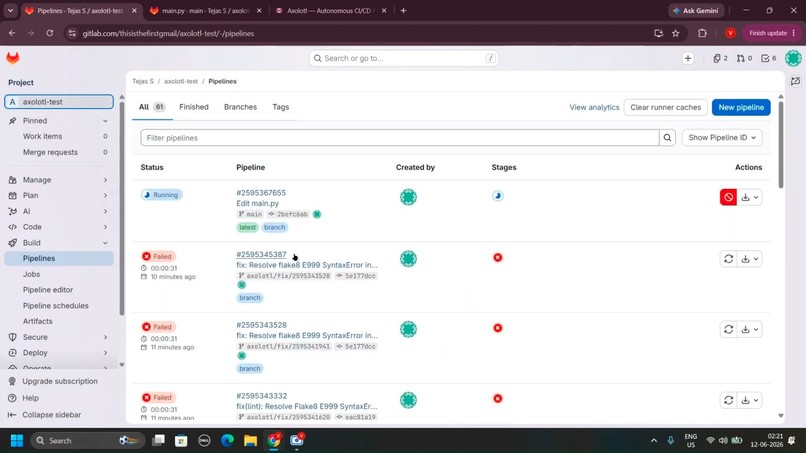Open the failed stage icon of pipeline #2595343332
The width and height of the screenshot is (806, 453).
498,398
